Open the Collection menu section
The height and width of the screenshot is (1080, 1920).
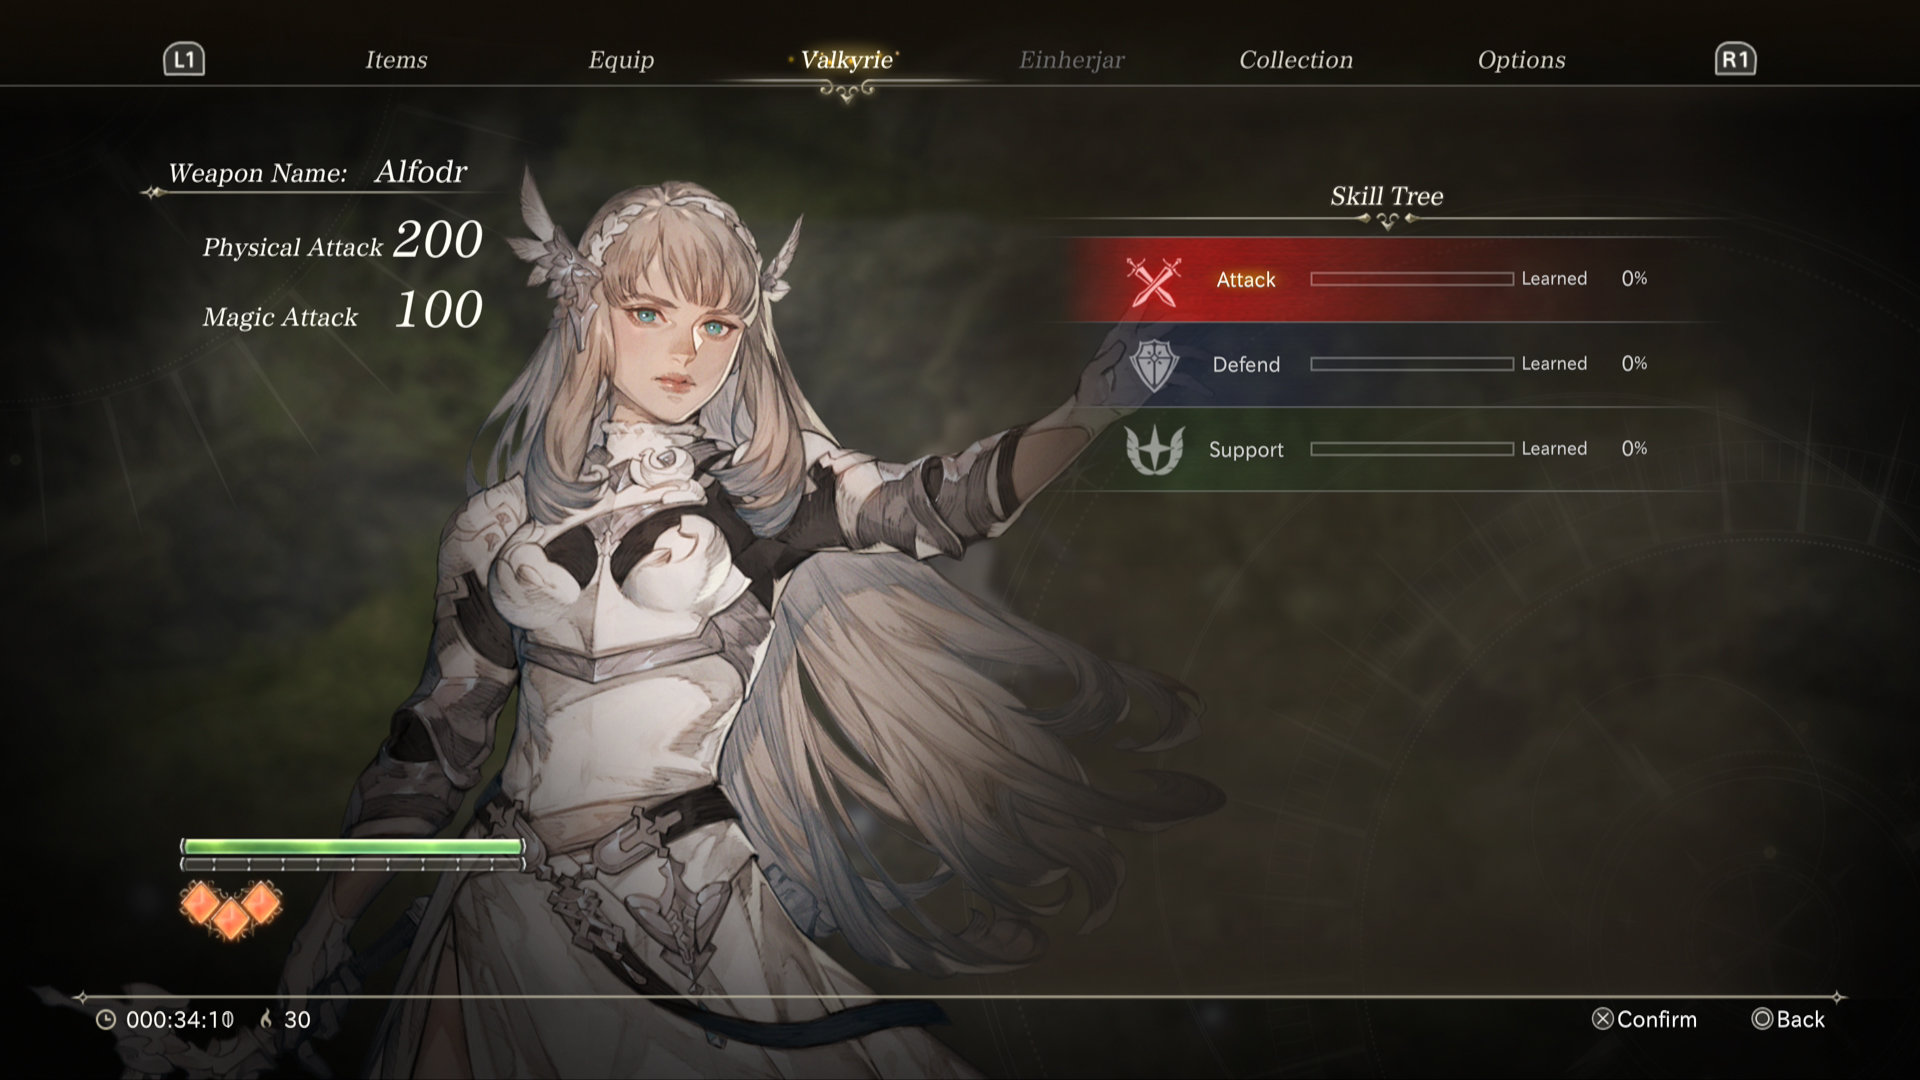tap(1298, 58)
